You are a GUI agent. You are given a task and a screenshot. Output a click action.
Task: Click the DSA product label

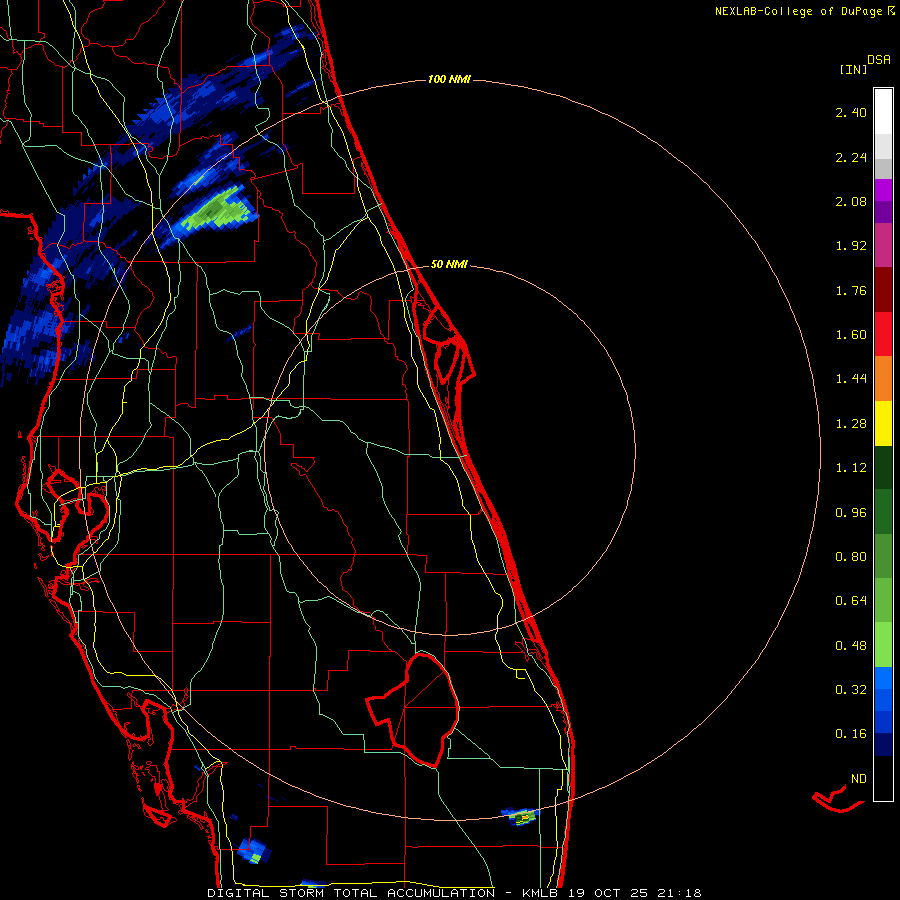[x=879, y=60]
